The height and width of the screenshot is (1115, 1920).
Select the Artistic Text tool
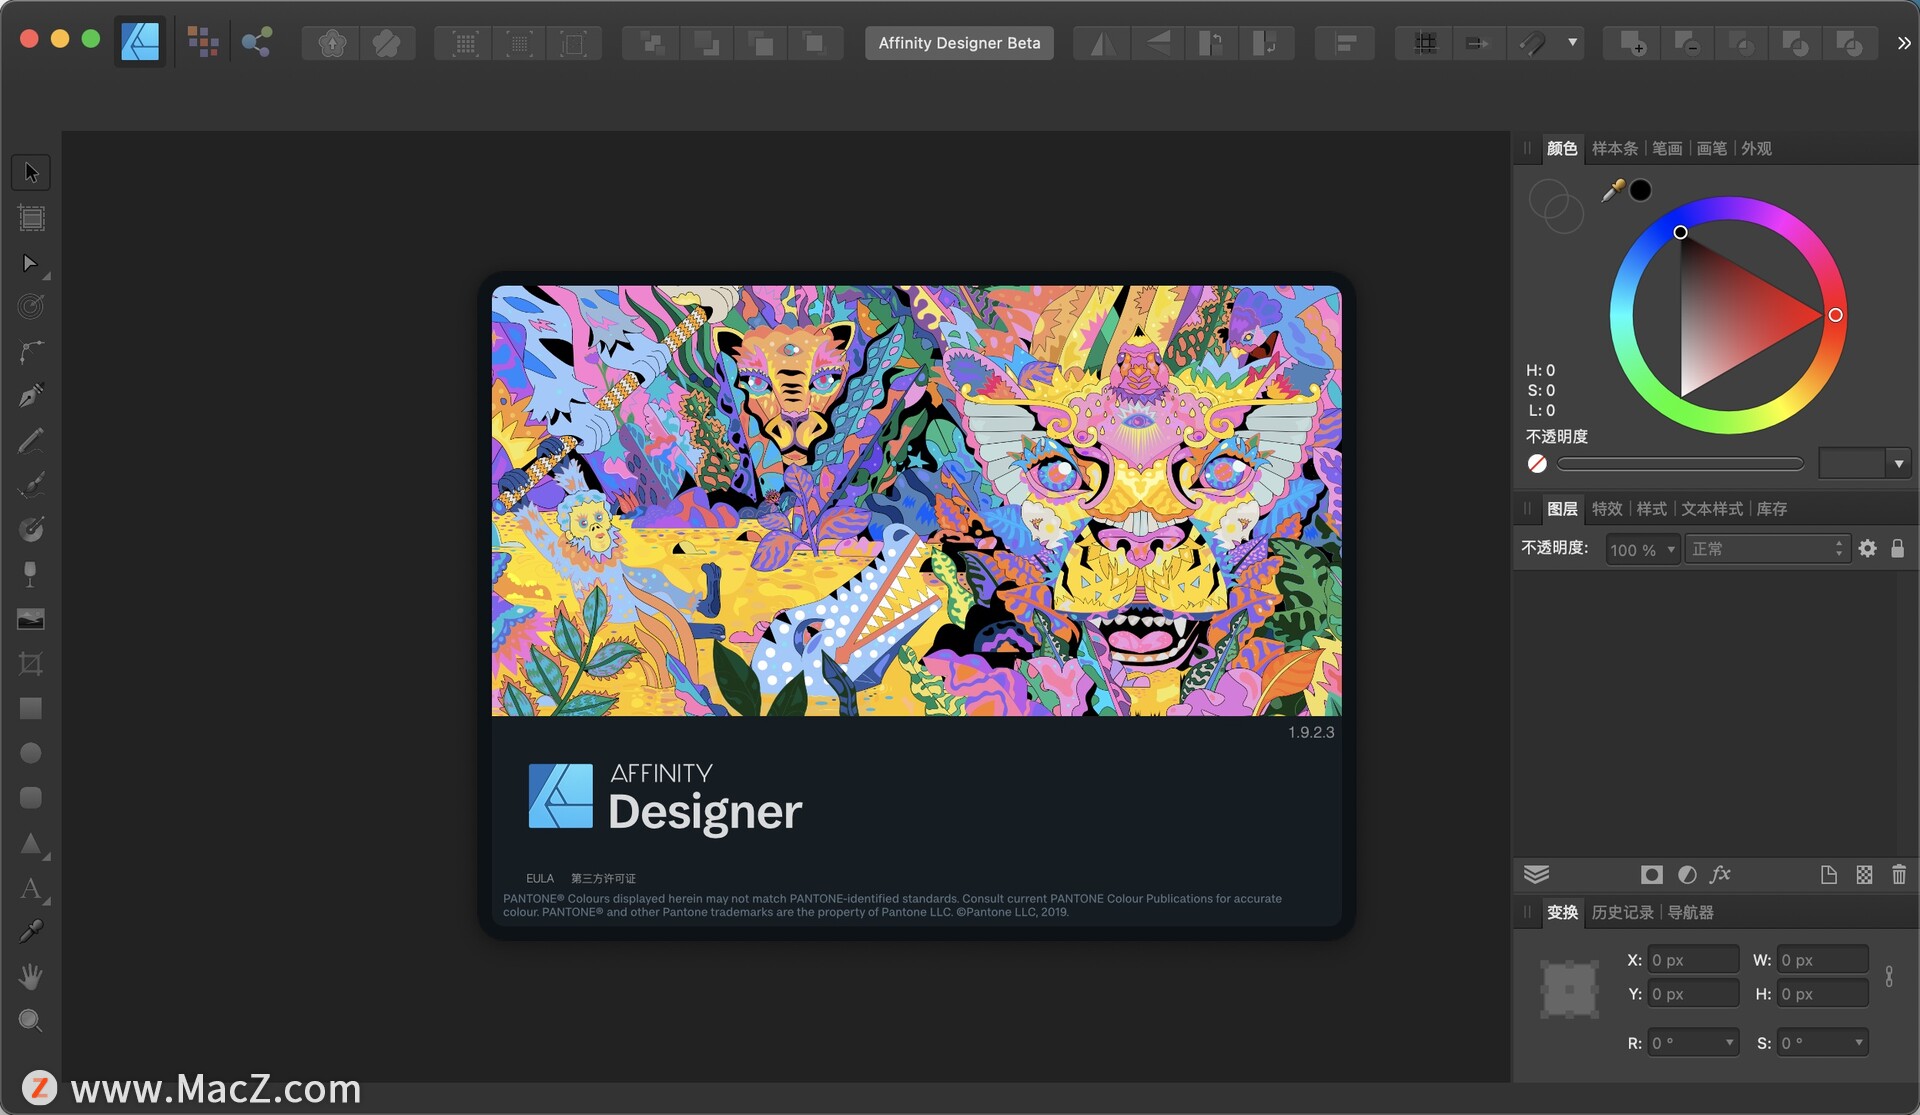[x=31, y=888]
